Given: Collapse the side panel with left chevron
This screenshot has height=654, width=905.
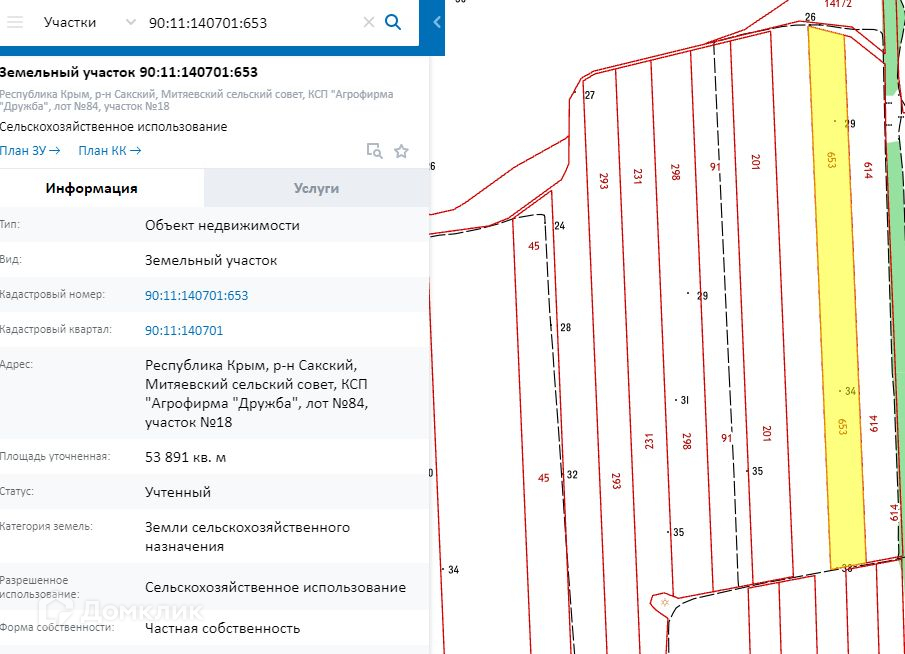Looking at the screenshot, I should [x=437, y=23].
